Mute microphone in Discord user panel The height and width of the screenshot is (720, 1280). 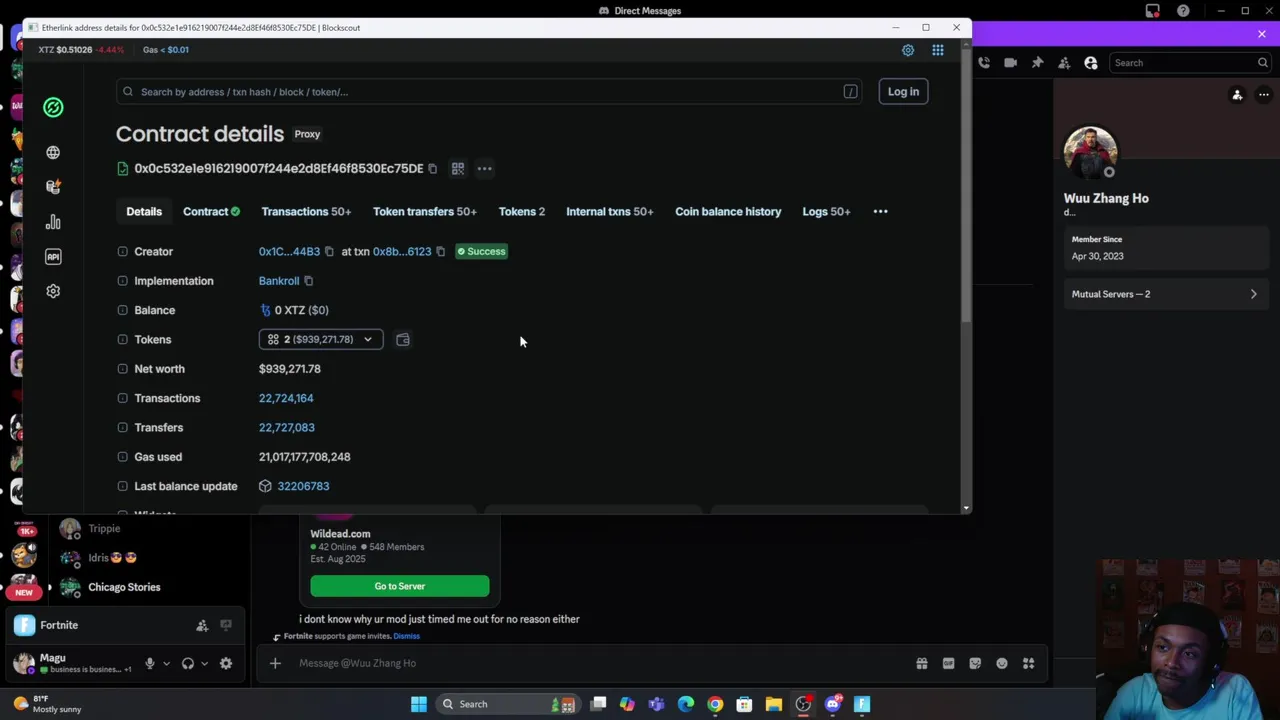tap(150, 663)
